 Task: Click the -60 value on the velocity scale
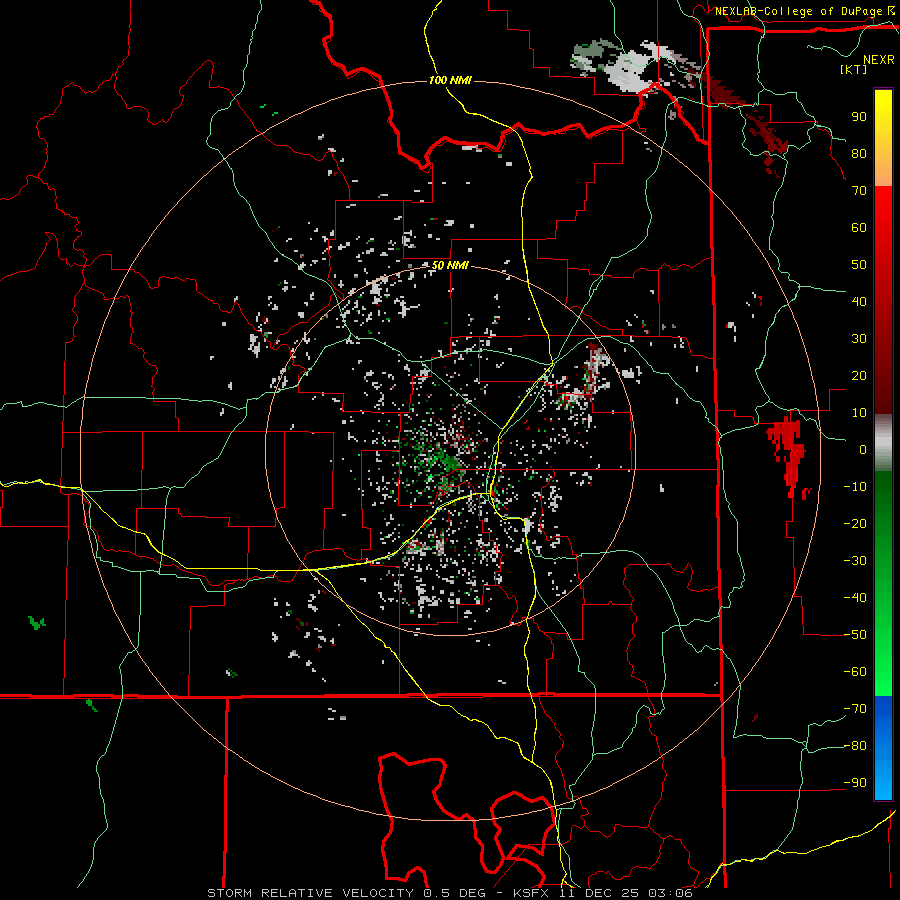(x=855, y=672)
